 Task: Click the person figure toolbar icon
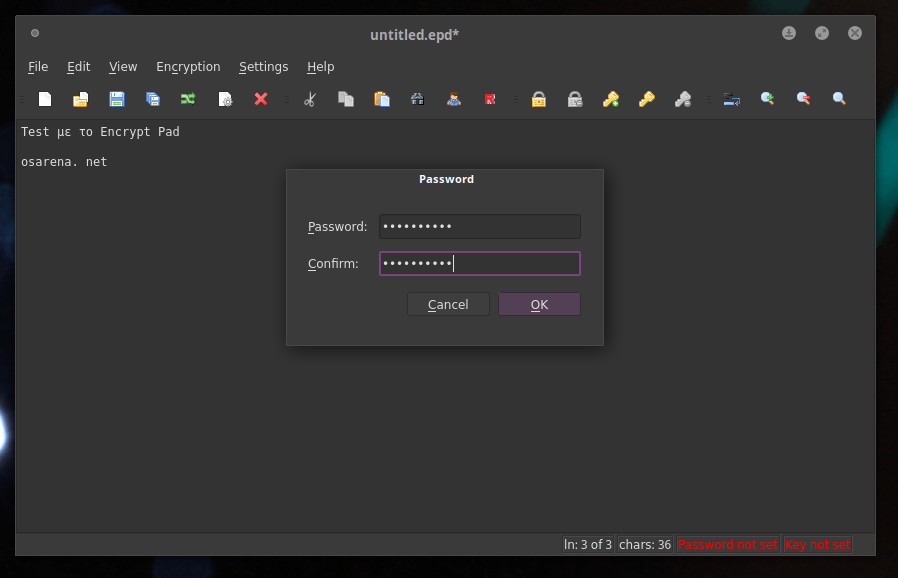454,99
